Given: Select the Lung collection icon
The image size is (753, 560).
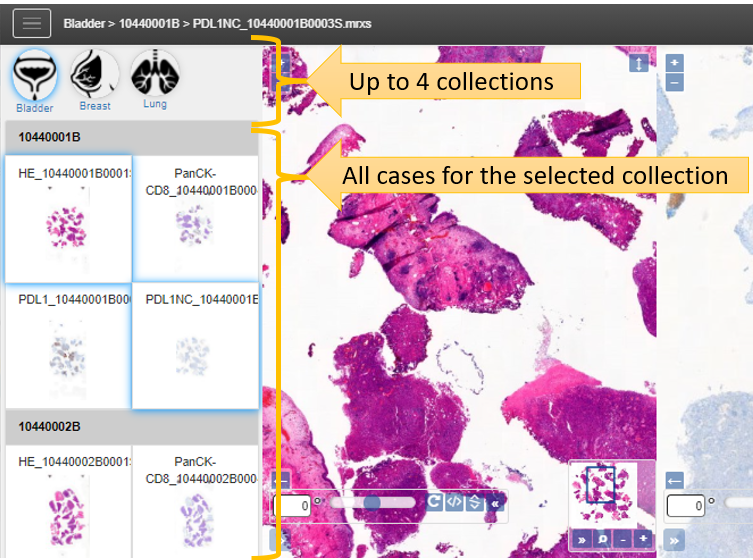Looking at the screenshot, I should tap(154, 76).
